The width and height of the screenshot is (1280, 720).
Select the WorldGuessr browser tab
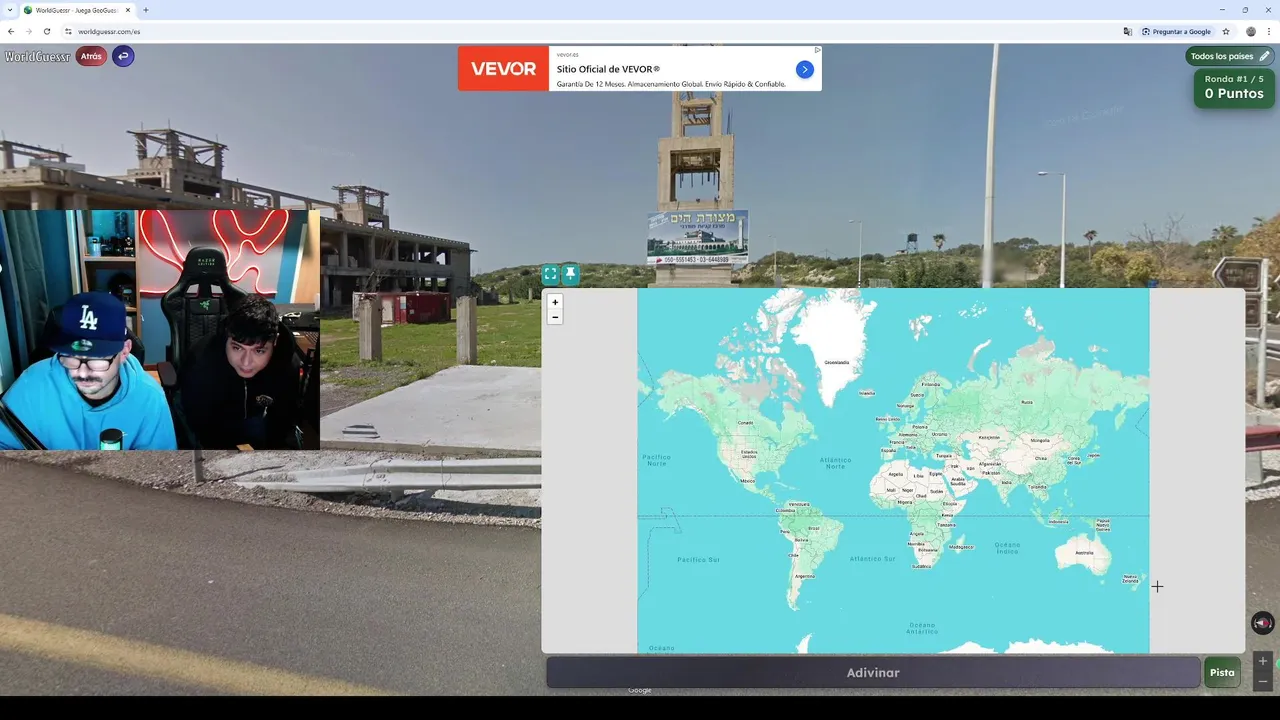pos(78,10)
